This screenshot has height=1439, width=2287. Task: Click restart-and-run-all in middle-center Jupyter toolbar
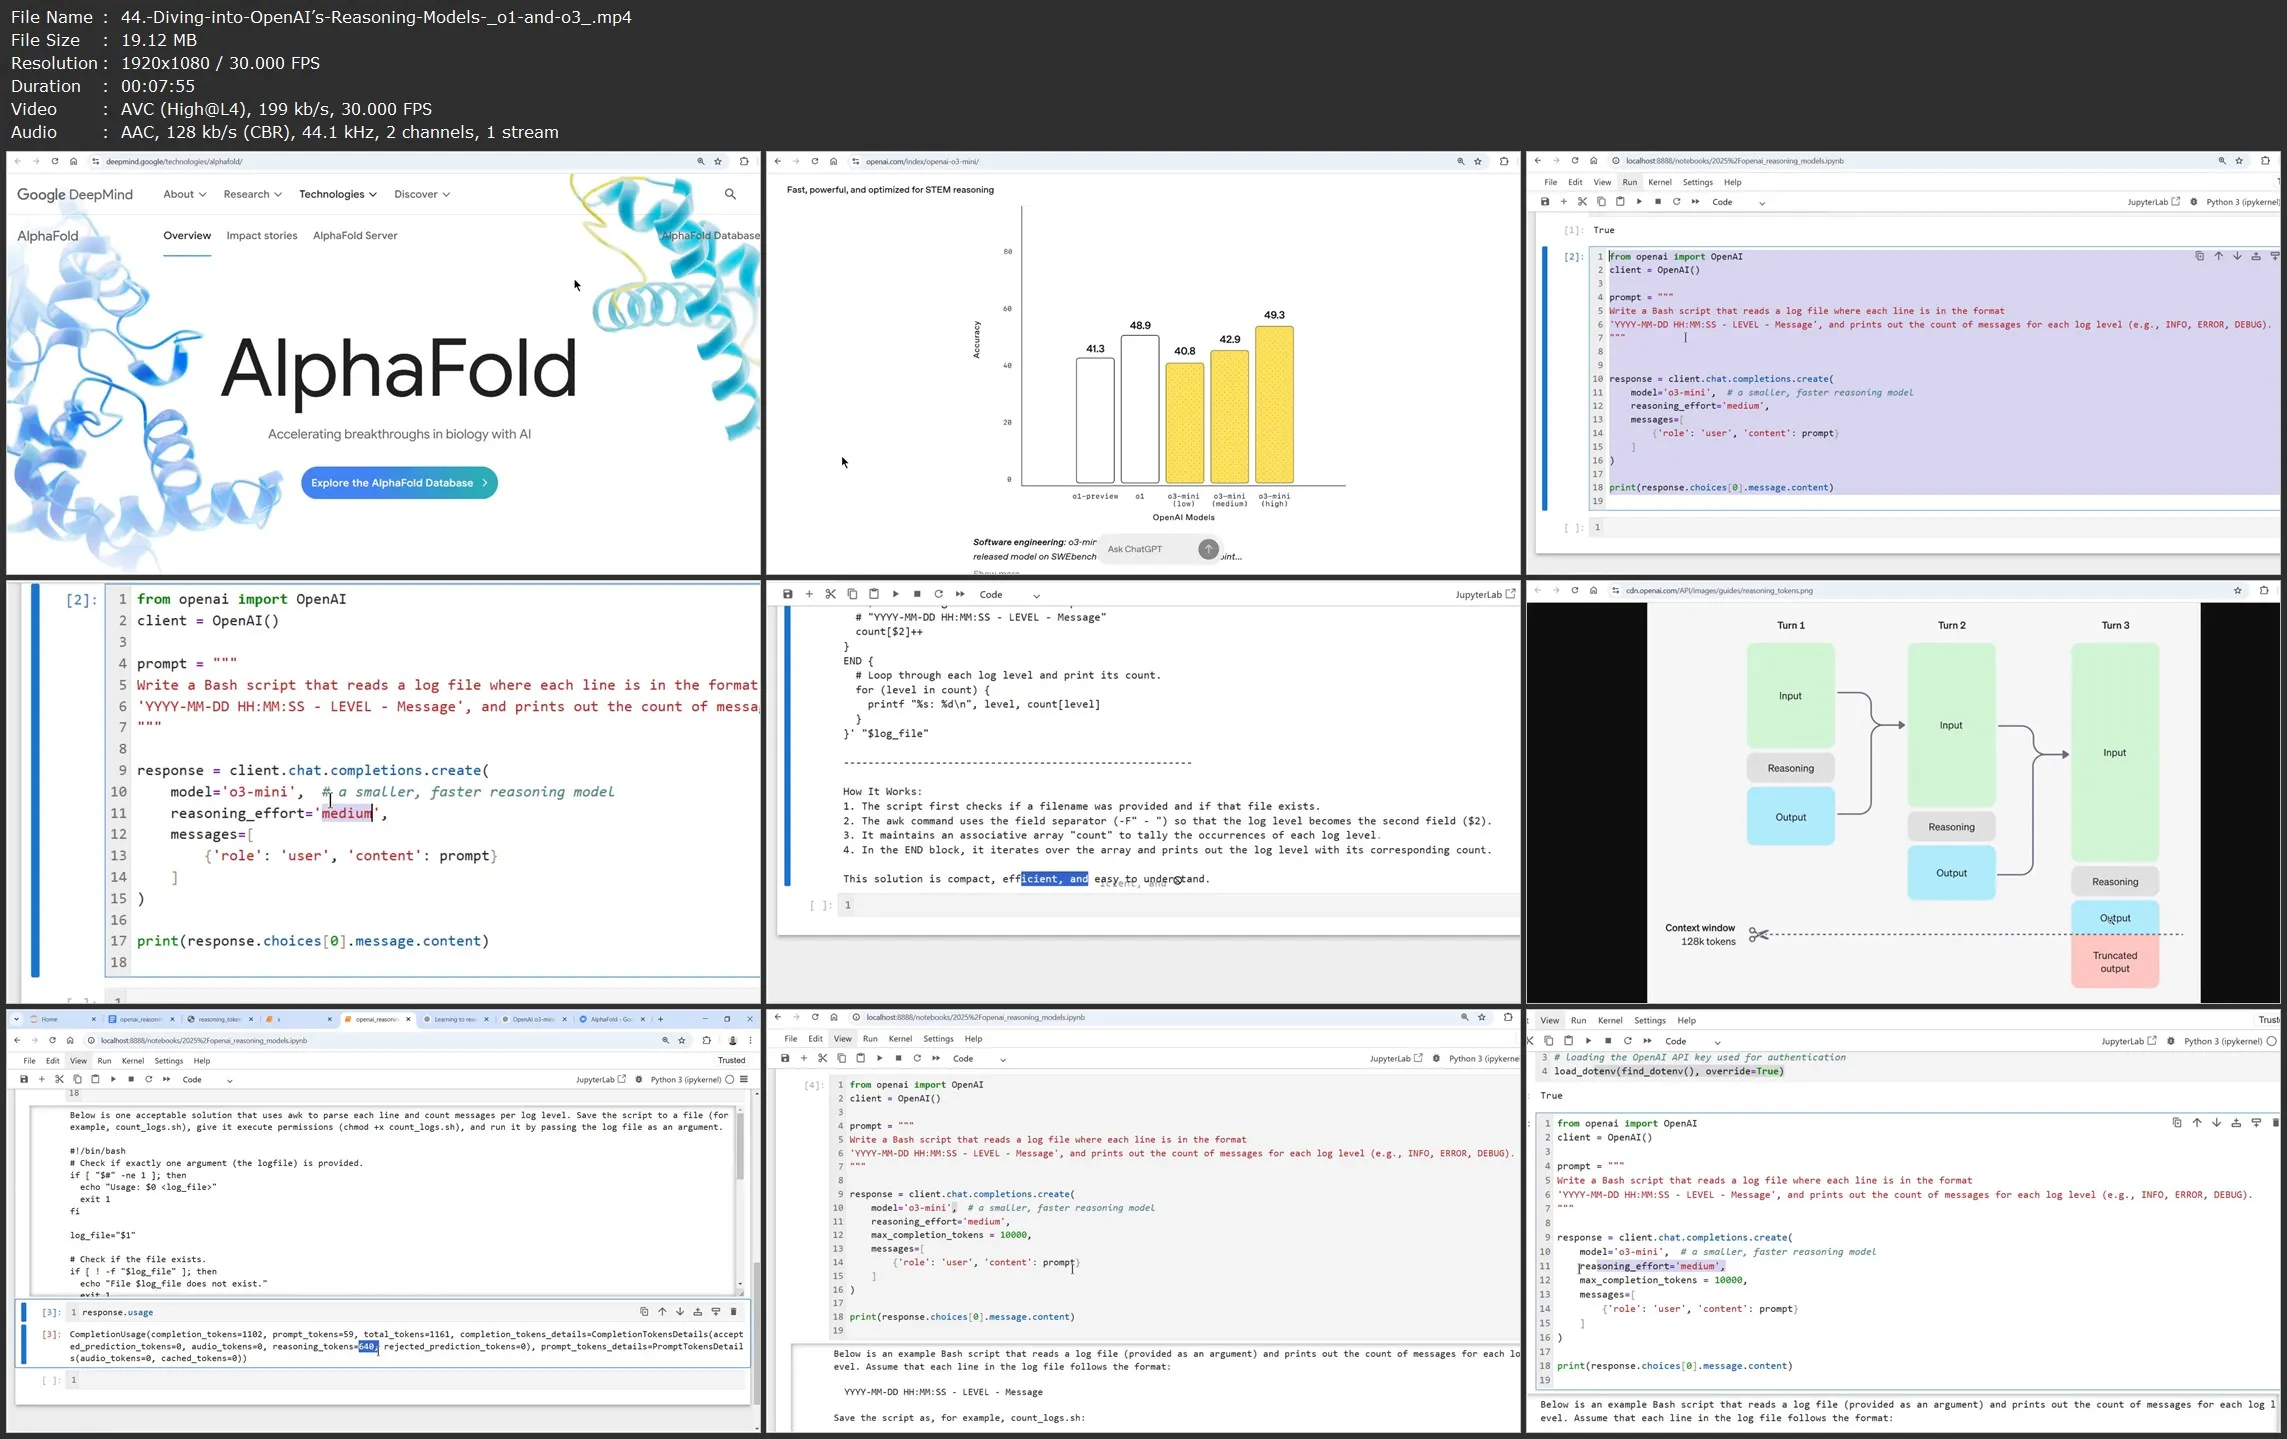click(x=960, y=594)
